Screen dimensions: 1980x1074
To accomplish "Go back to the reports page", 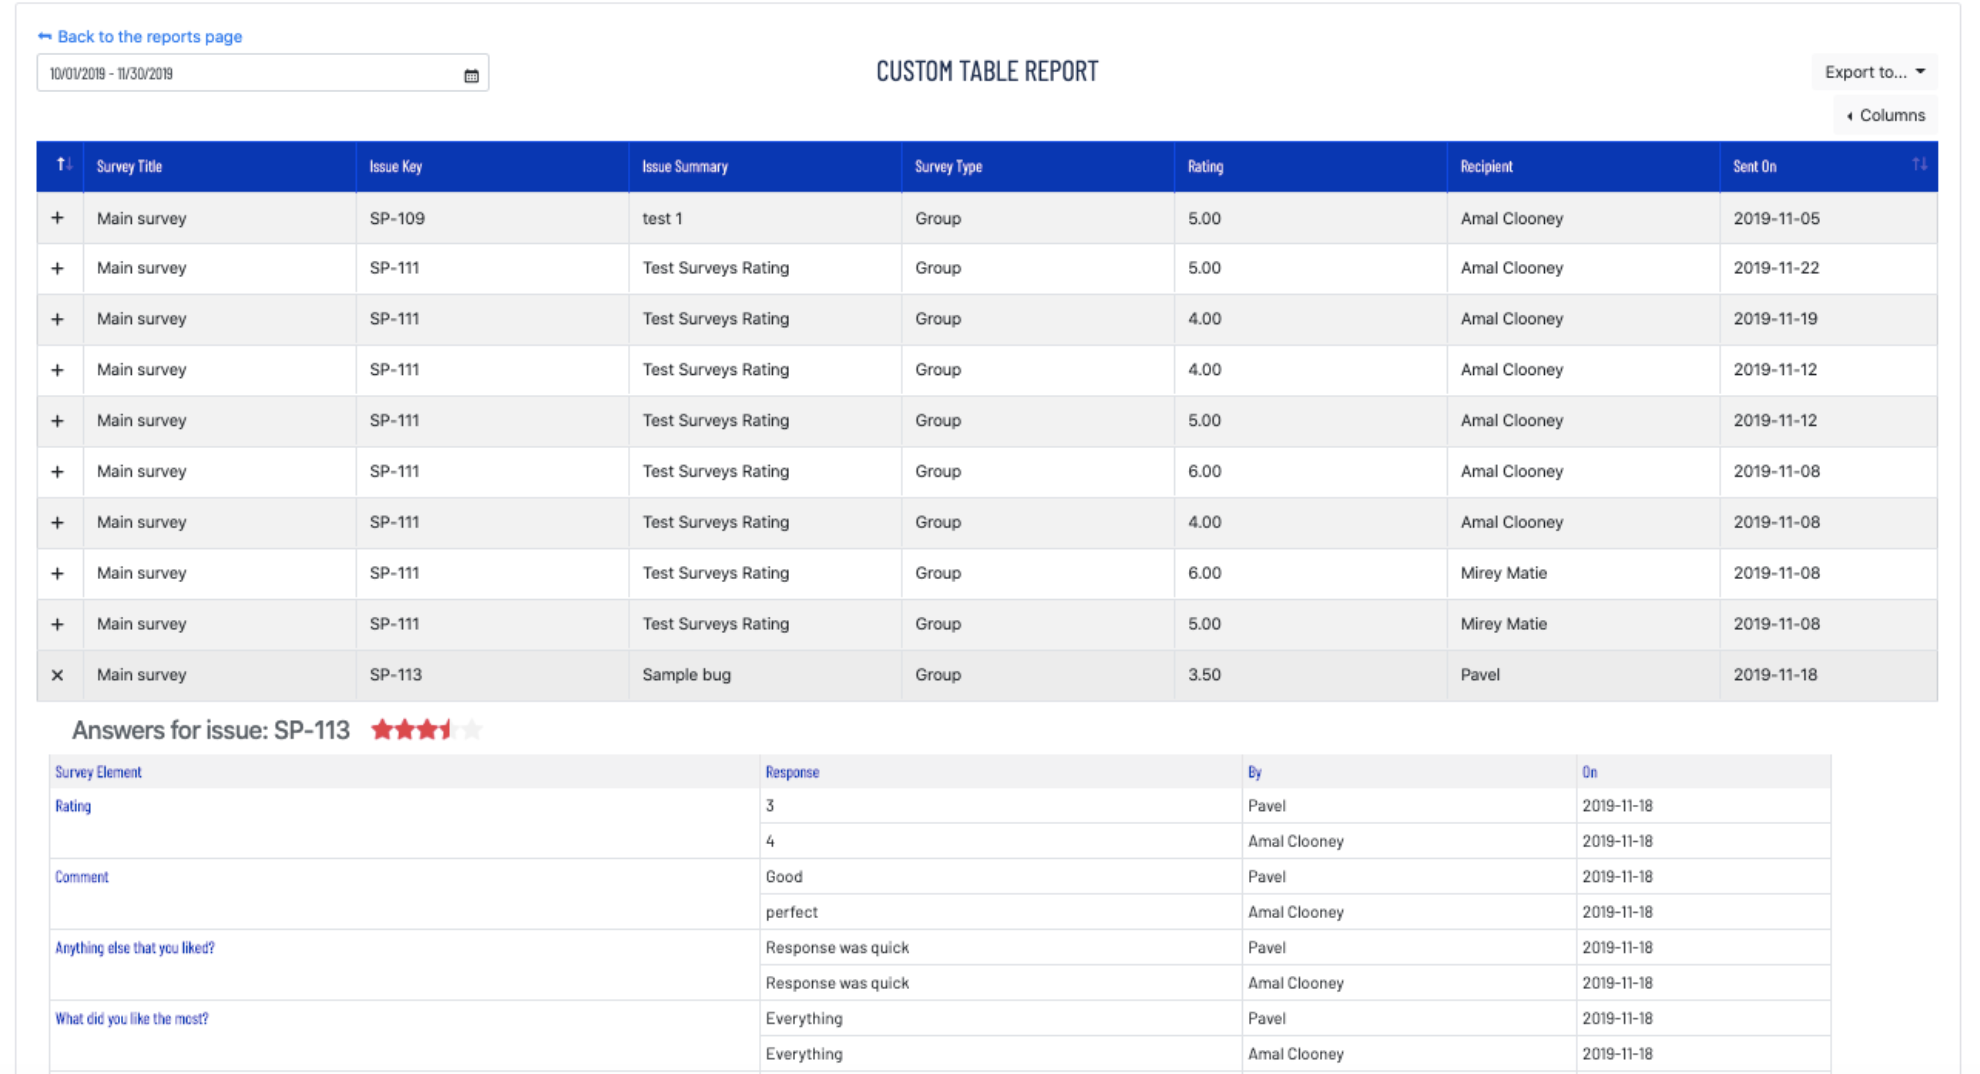I will coord(149,36).
